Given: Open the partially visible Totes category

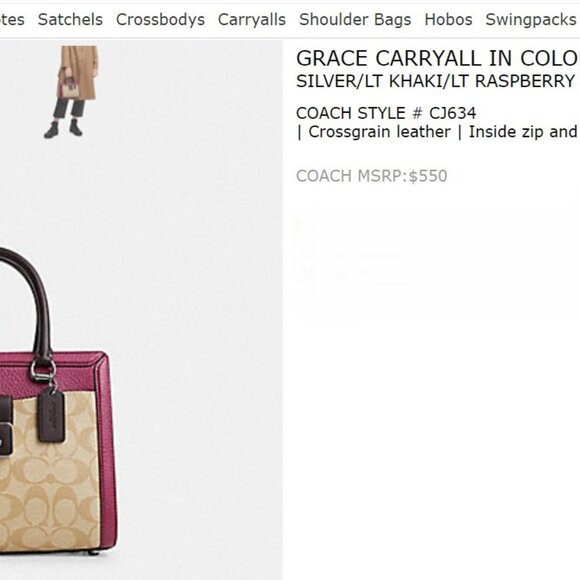Looking at the screenshot, I should click(x=12, y=20).
